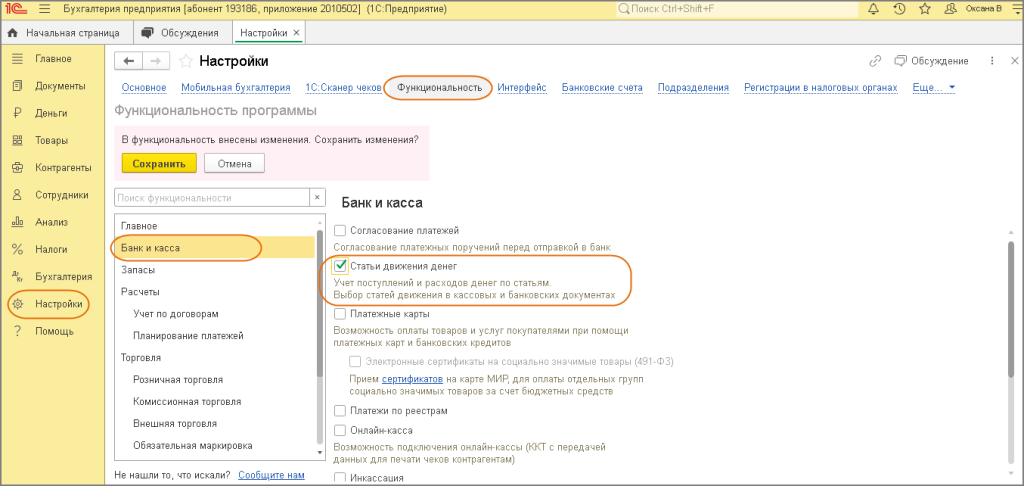This screenshot has width=1024, height=486.
Task: Open Документы section in sidebar
Action: (51, 86)
